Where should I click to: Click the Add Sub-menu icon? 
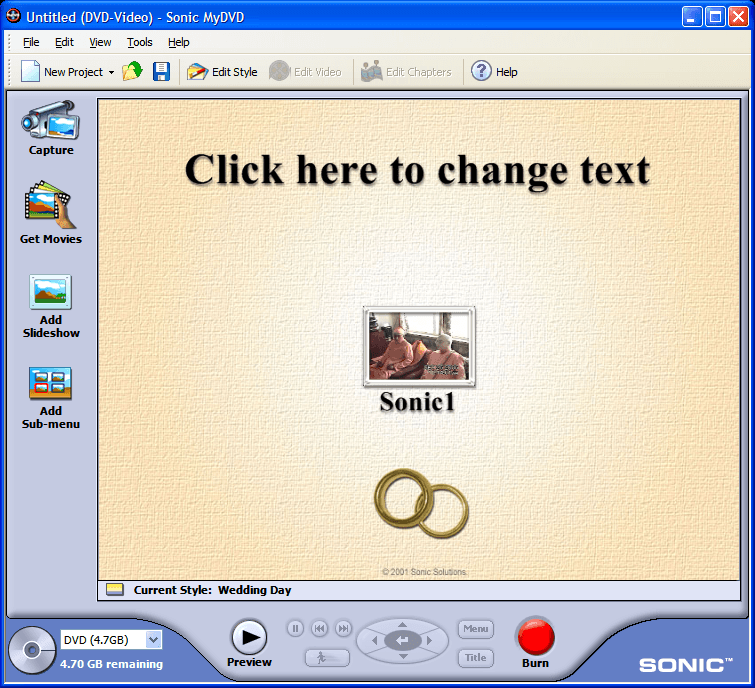pos(51,383)
